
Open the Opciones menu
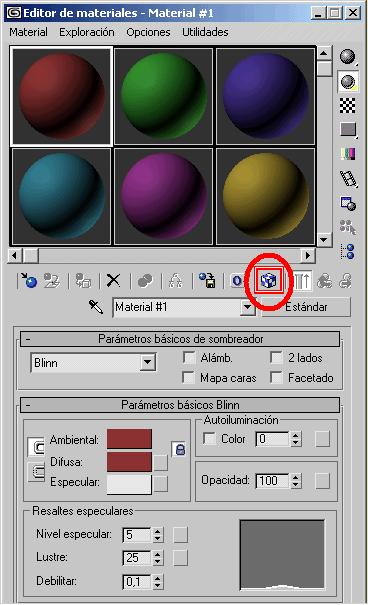(x=148, y=32)
